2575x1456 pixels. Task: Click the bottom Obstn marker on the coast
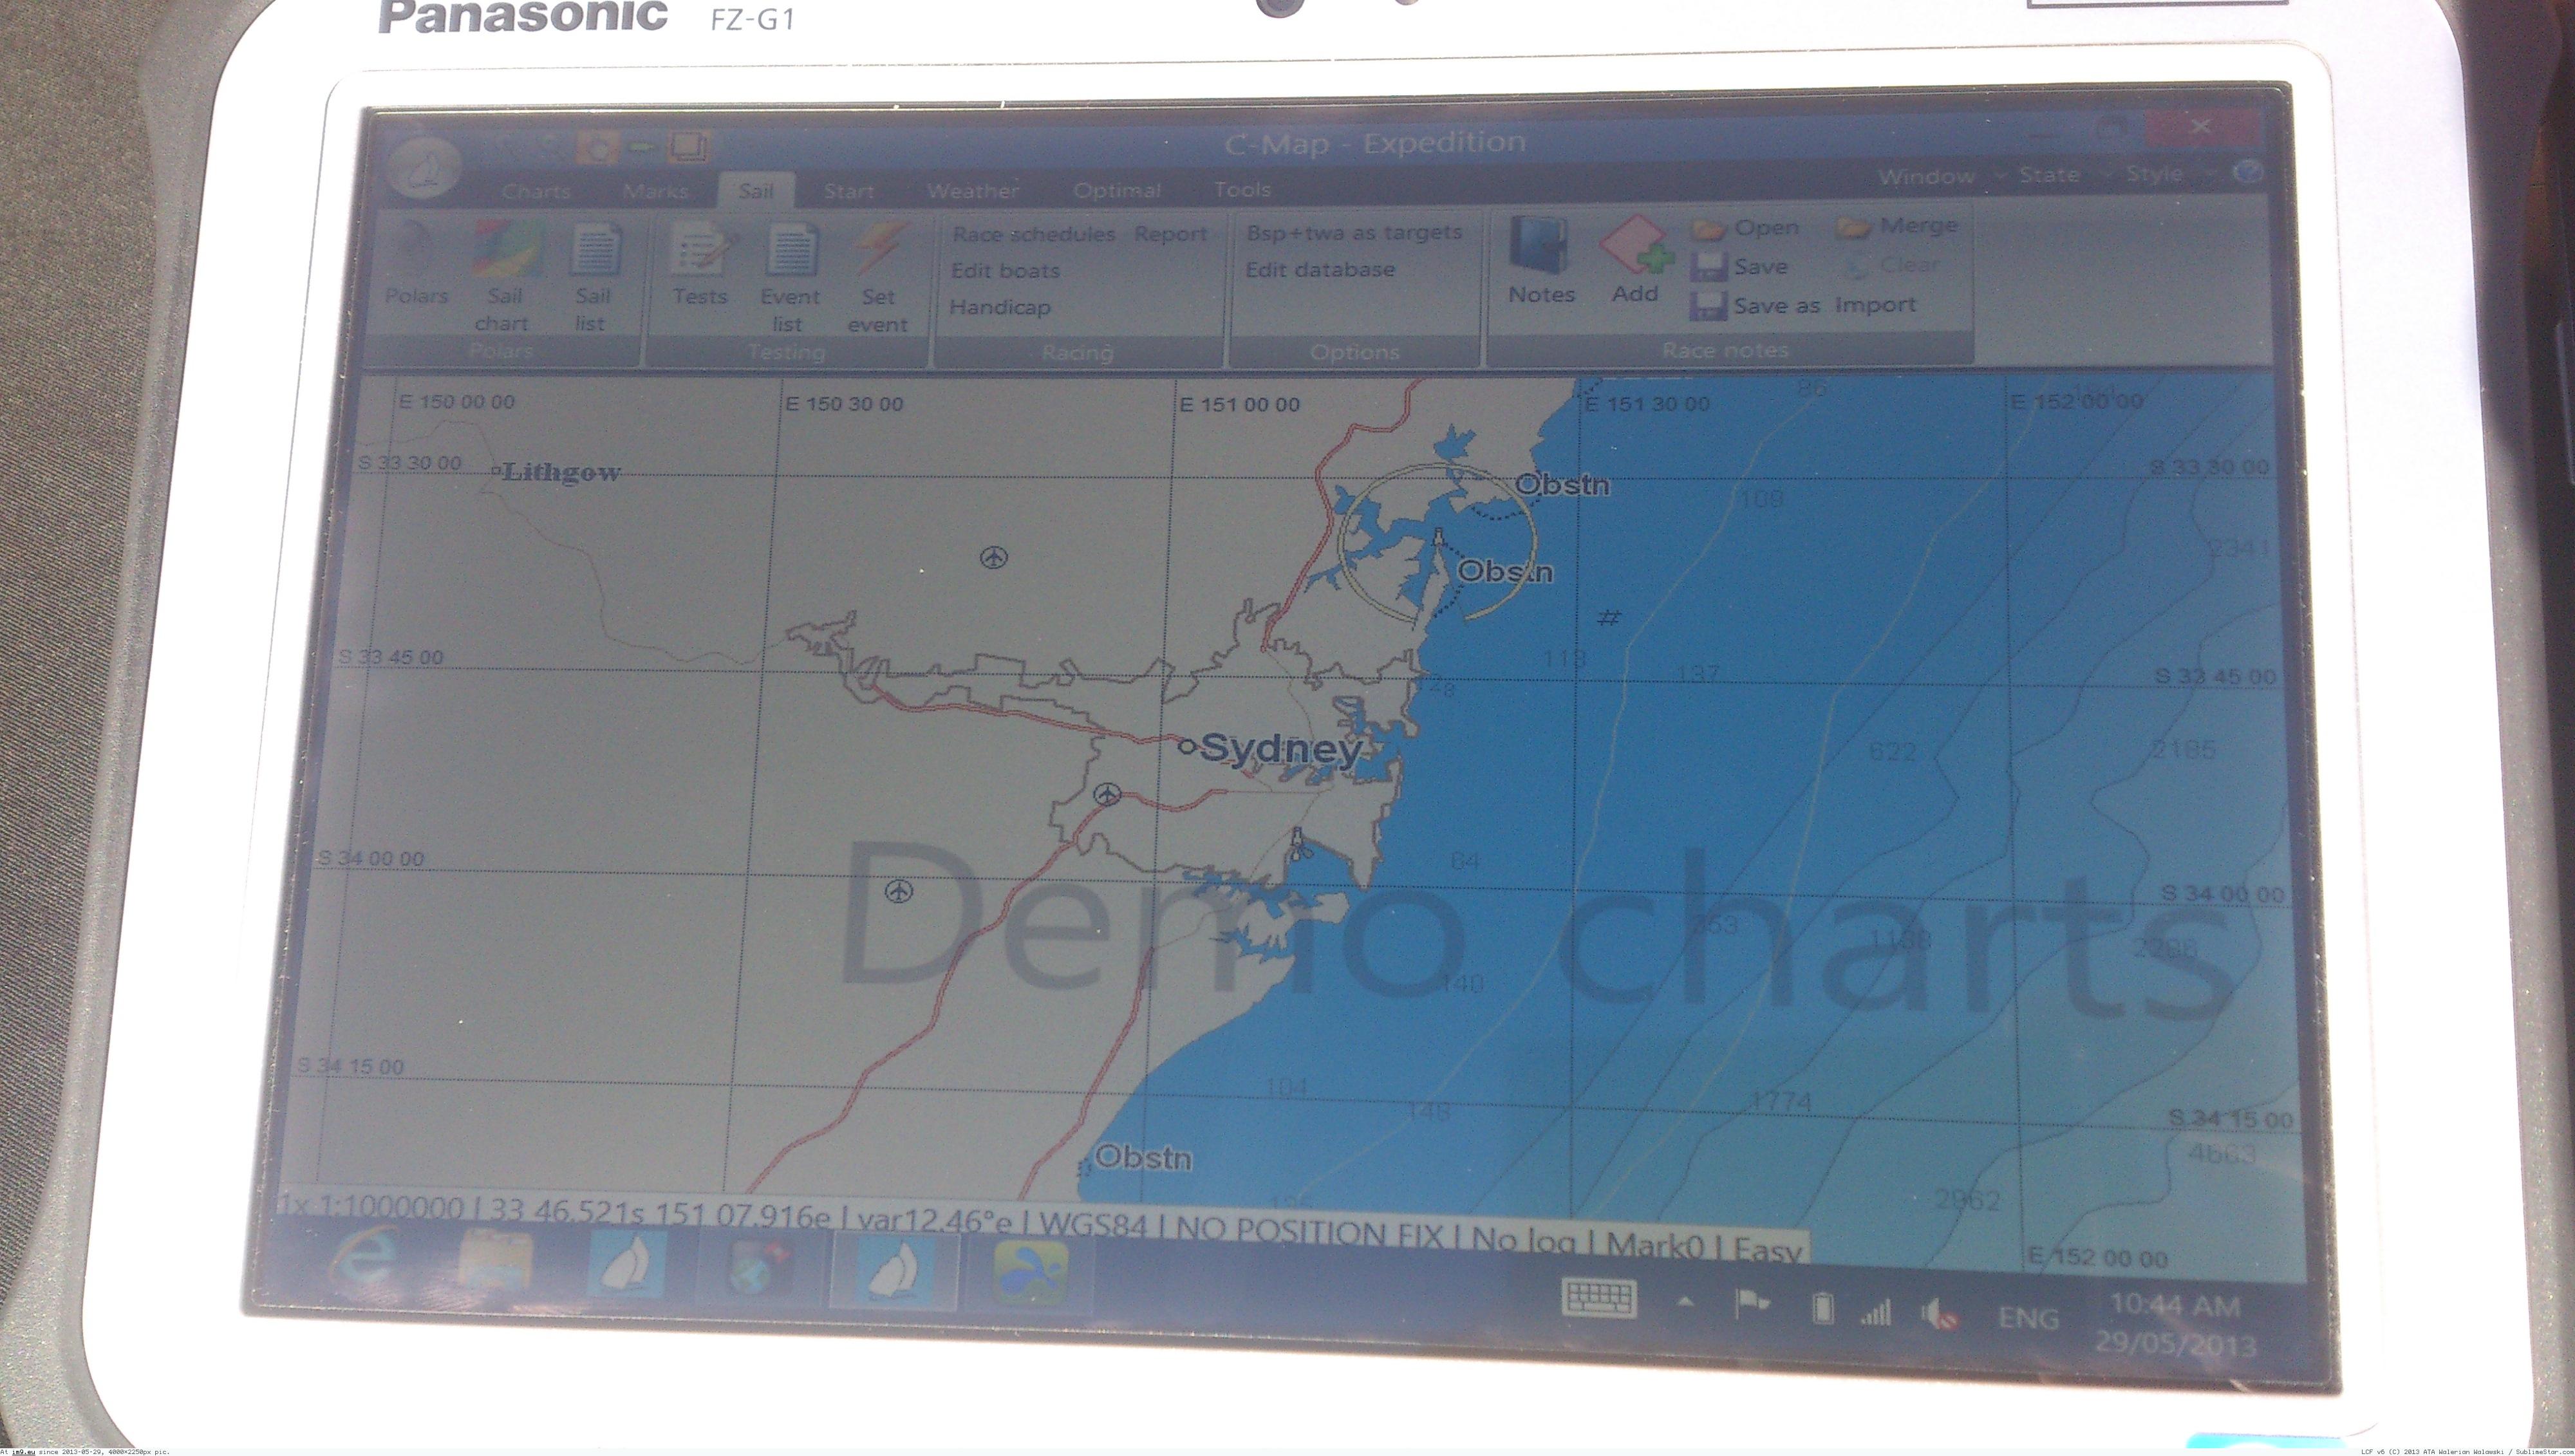1143,1157
